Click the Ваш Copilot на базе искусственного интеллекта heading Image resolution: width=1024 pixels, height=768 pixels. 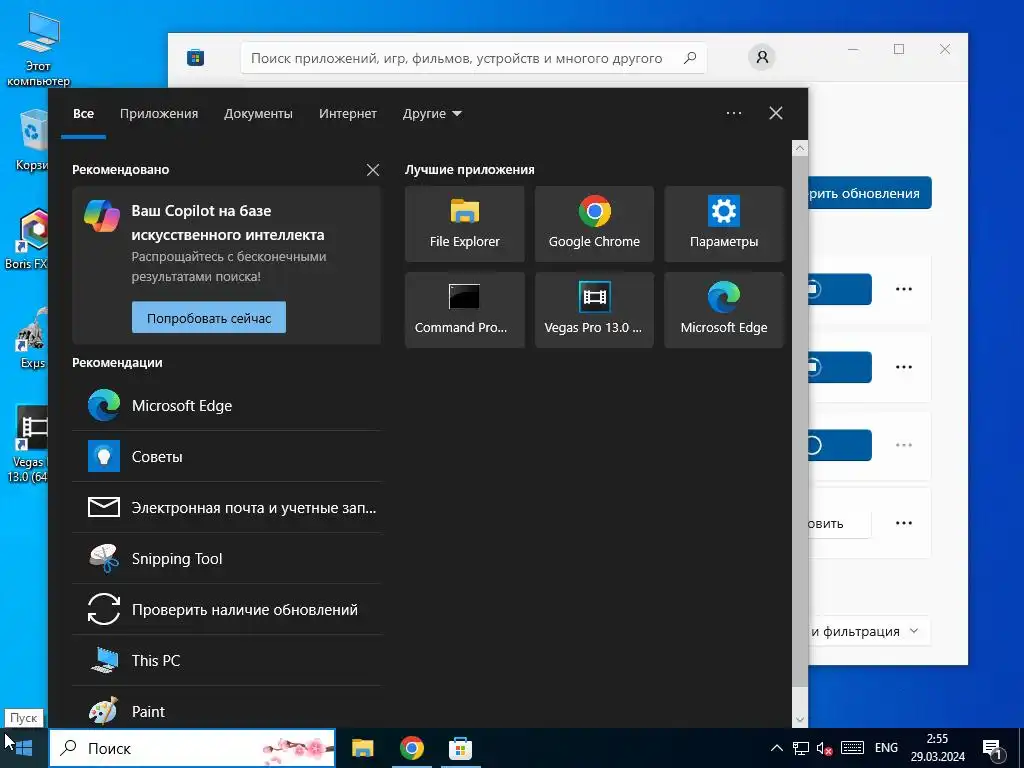coord(227,223)
